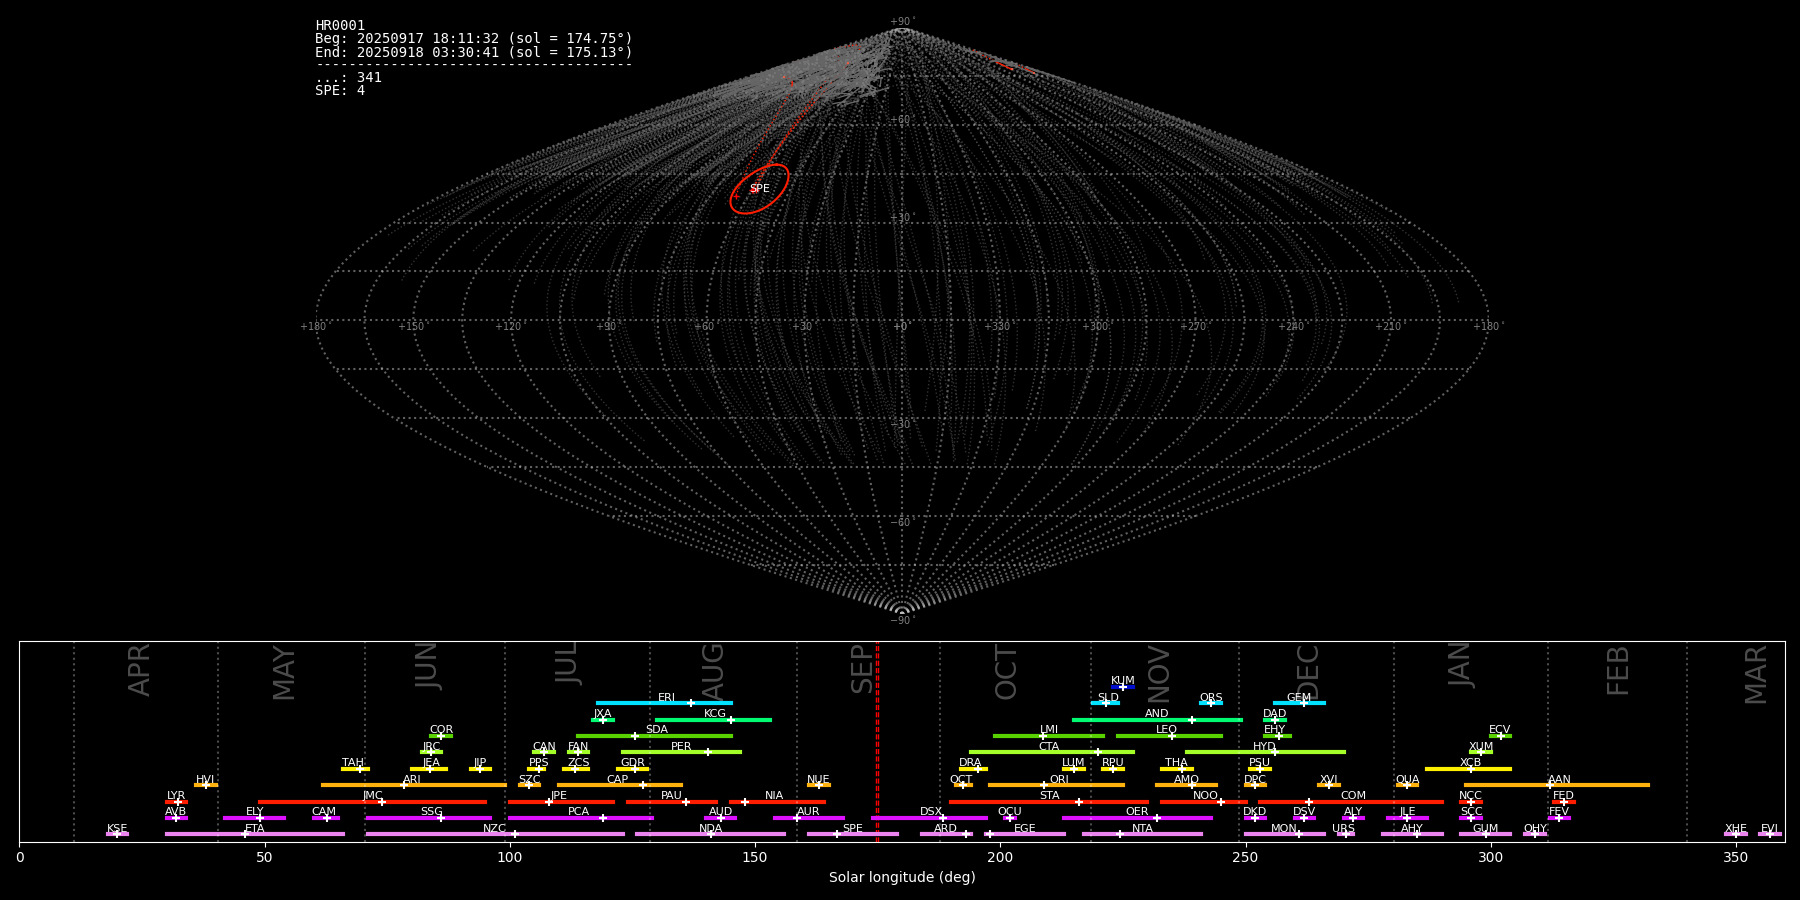Click the SEP month label

coord(862,669)
